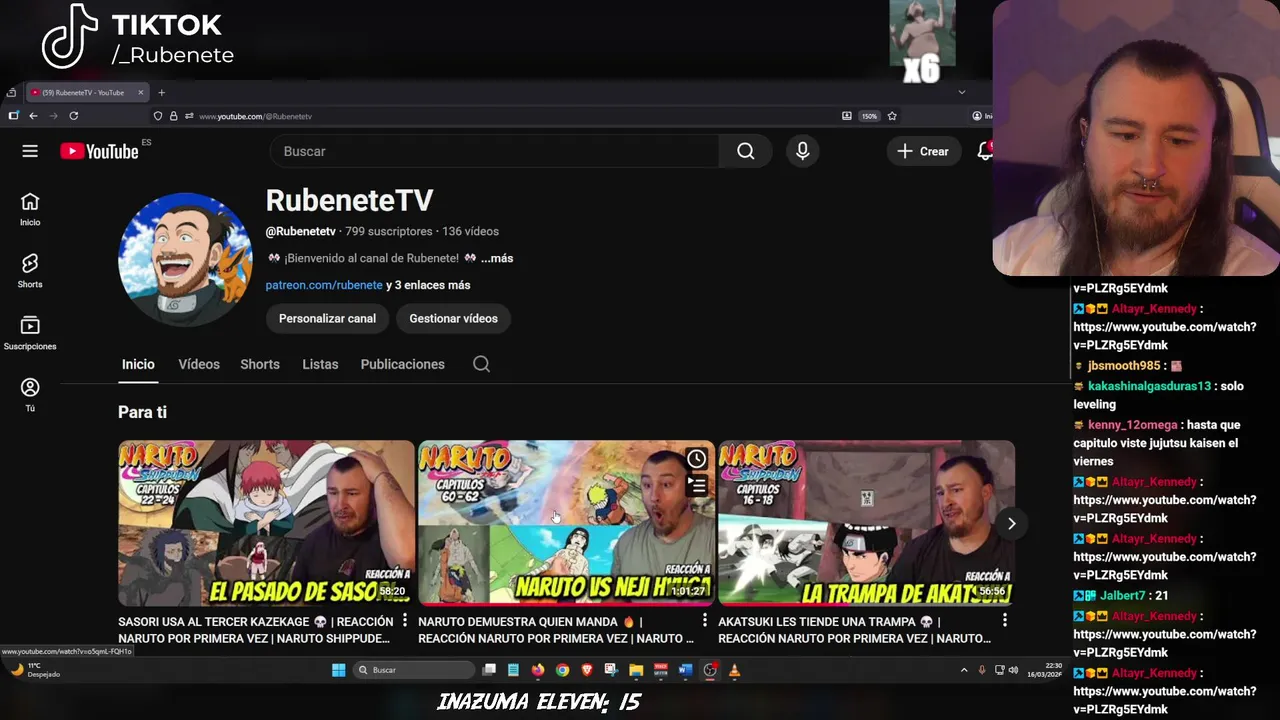Click chat username jbsmooth985
1280x720 pixels.
1124,366
